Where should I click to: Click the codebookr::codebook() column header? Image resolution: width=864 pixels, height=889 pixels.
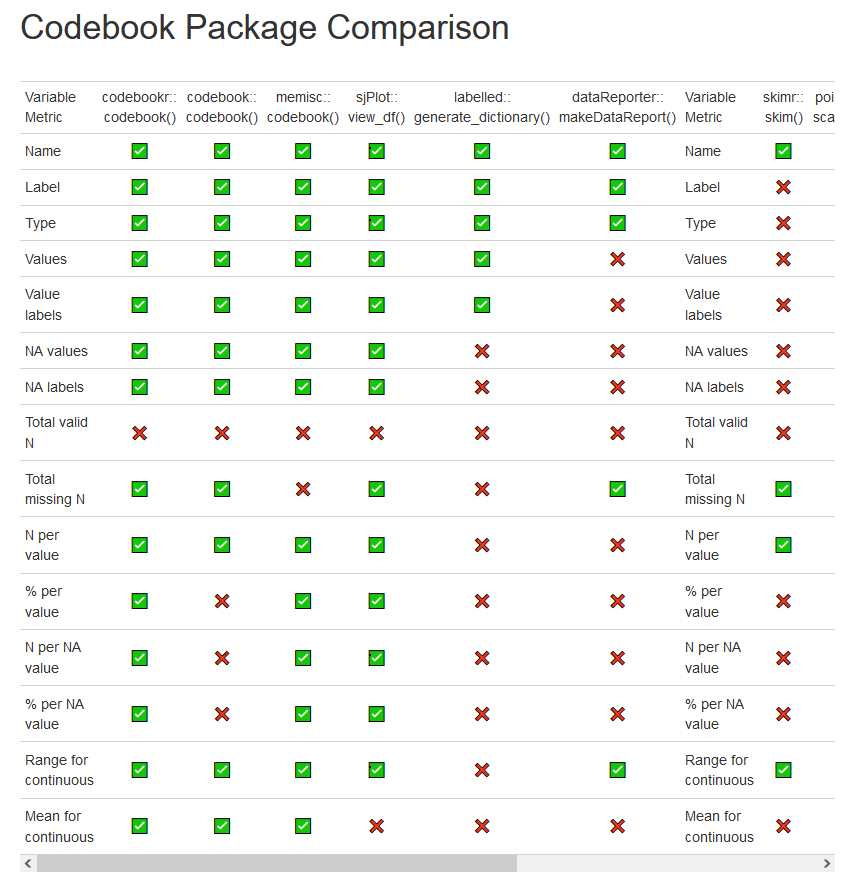click(x=139, y=107)
